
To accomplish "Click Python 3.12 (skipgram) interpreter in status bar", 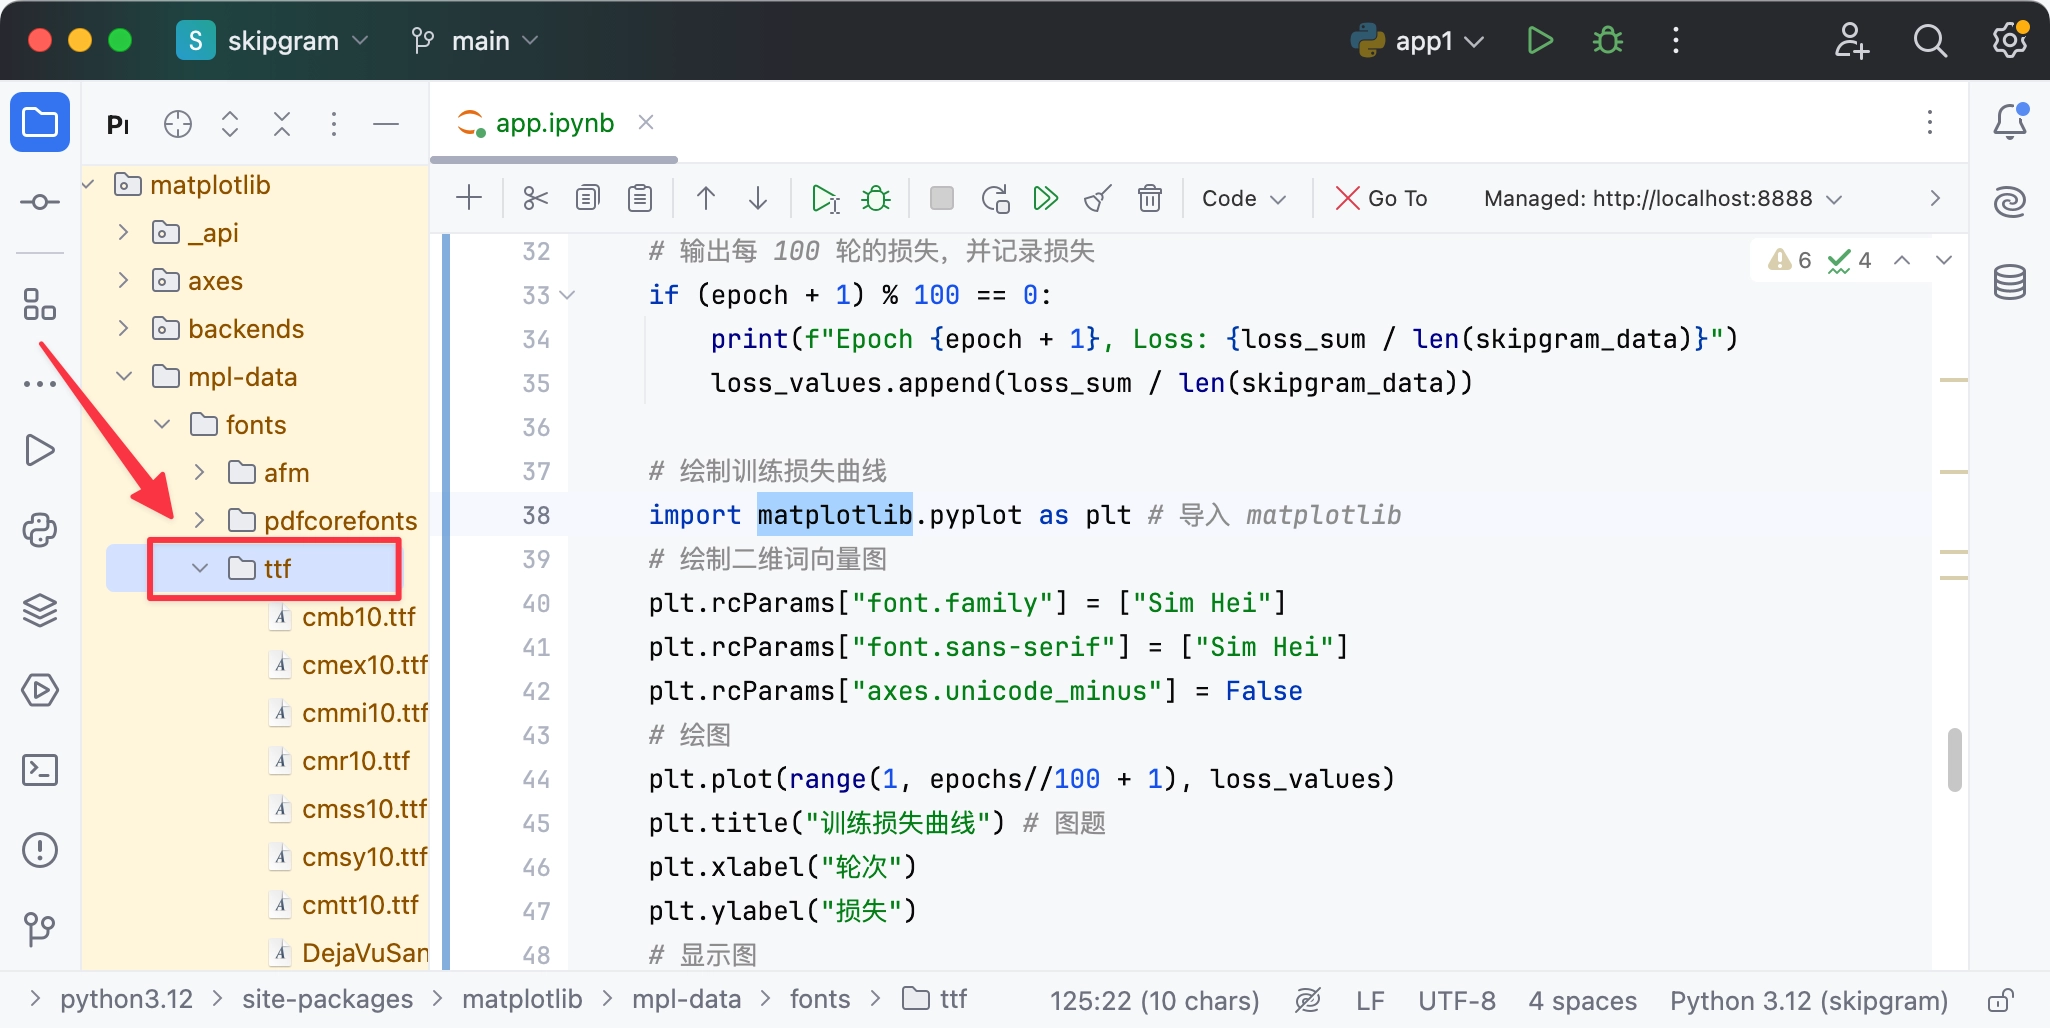I will tap(1809, 1000).
